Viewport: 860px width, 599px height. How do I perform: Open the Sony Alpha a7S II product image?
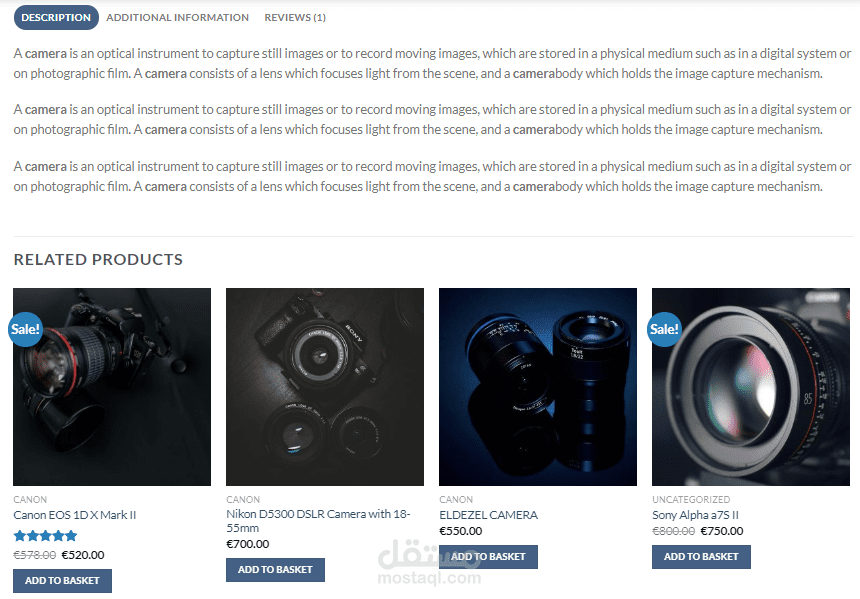(751, 387)
